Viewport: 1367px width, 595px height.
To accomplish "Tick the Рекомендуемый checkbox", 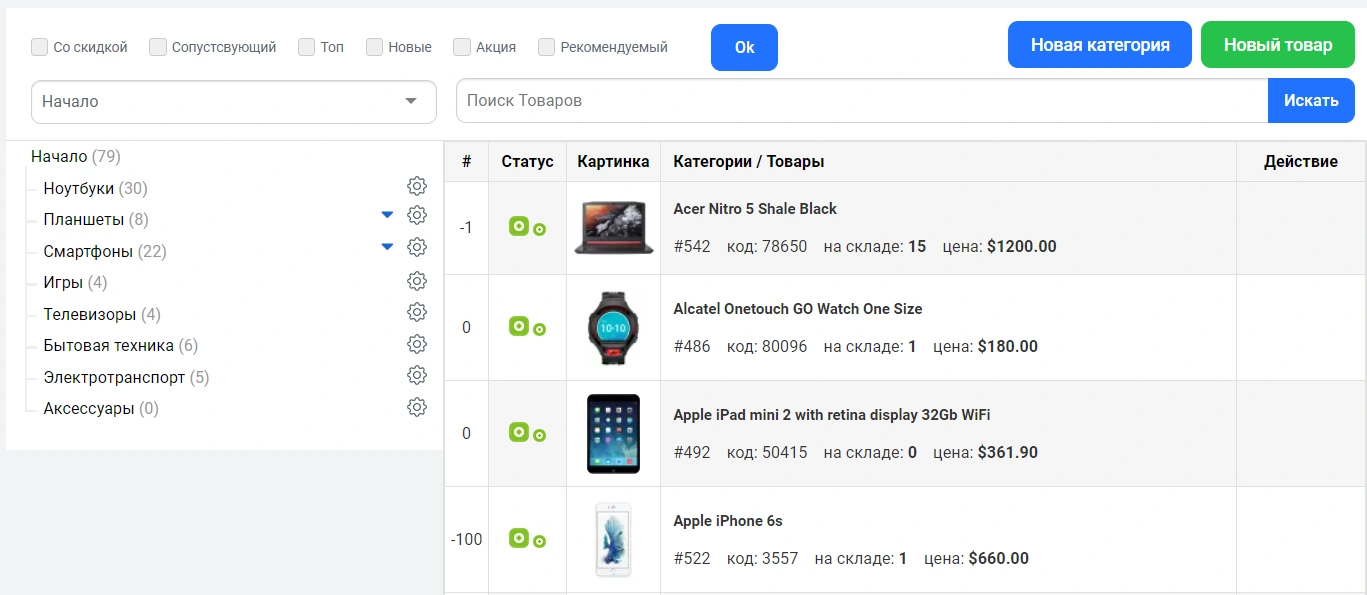I will tap(547, 47).
